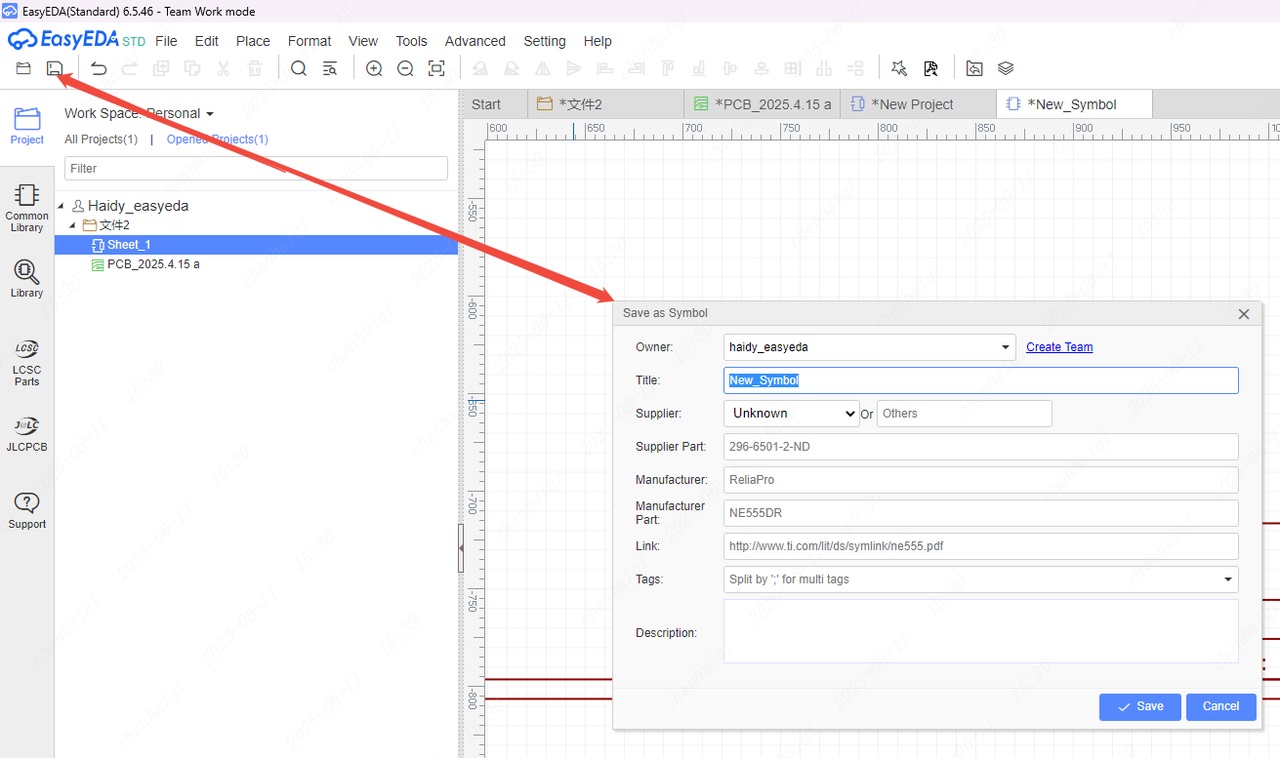
Task: Click the Undo arrow icon
Action: pos(98,68)
